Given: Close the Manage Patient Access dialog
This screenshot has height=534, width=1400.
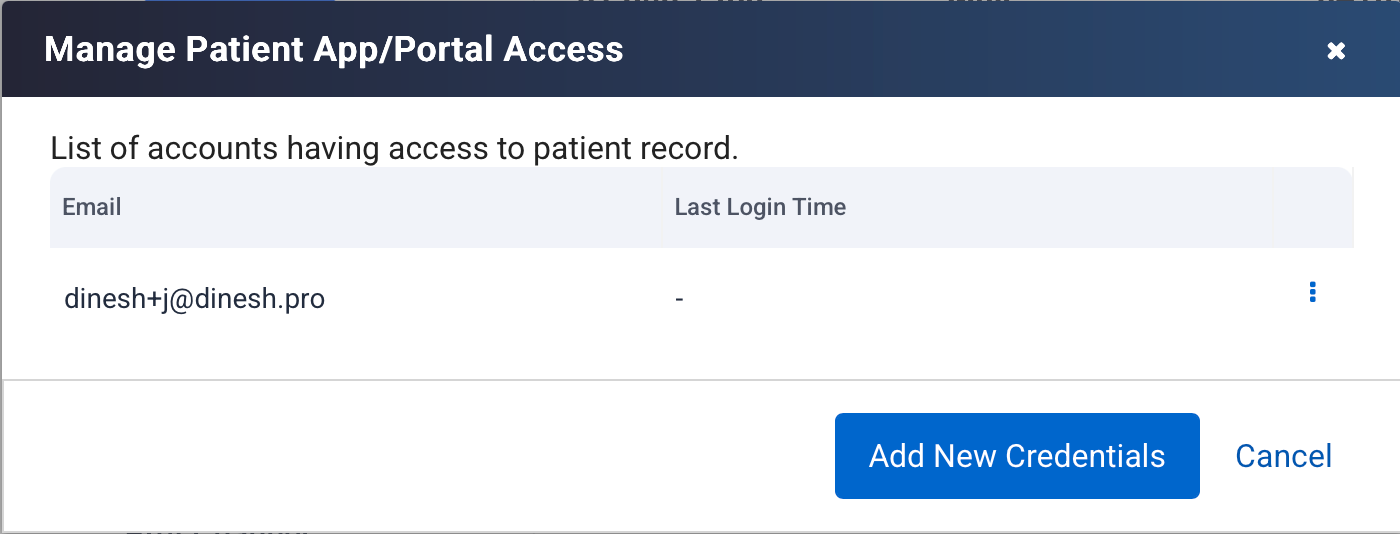Looking at the screenshot, I should [1335, 51].
